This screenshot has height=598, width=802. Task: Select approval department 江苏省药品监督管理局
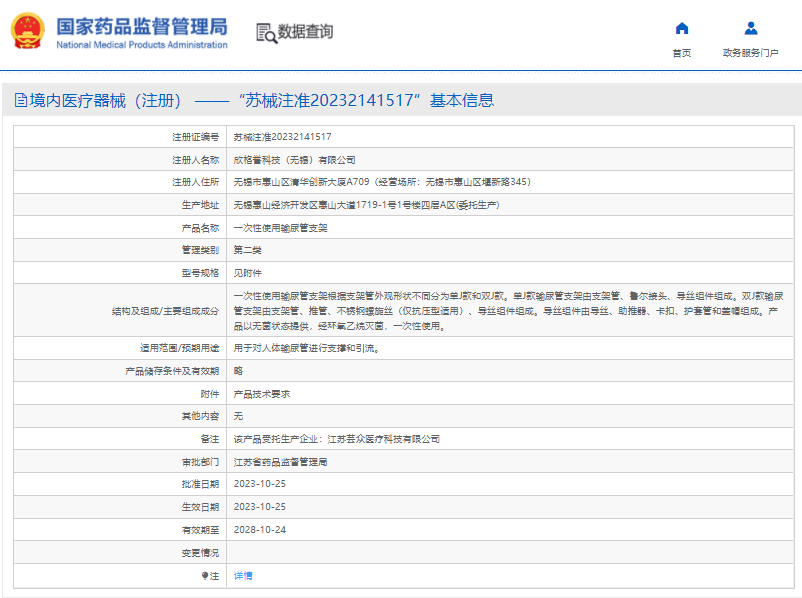tap(280, 462)
